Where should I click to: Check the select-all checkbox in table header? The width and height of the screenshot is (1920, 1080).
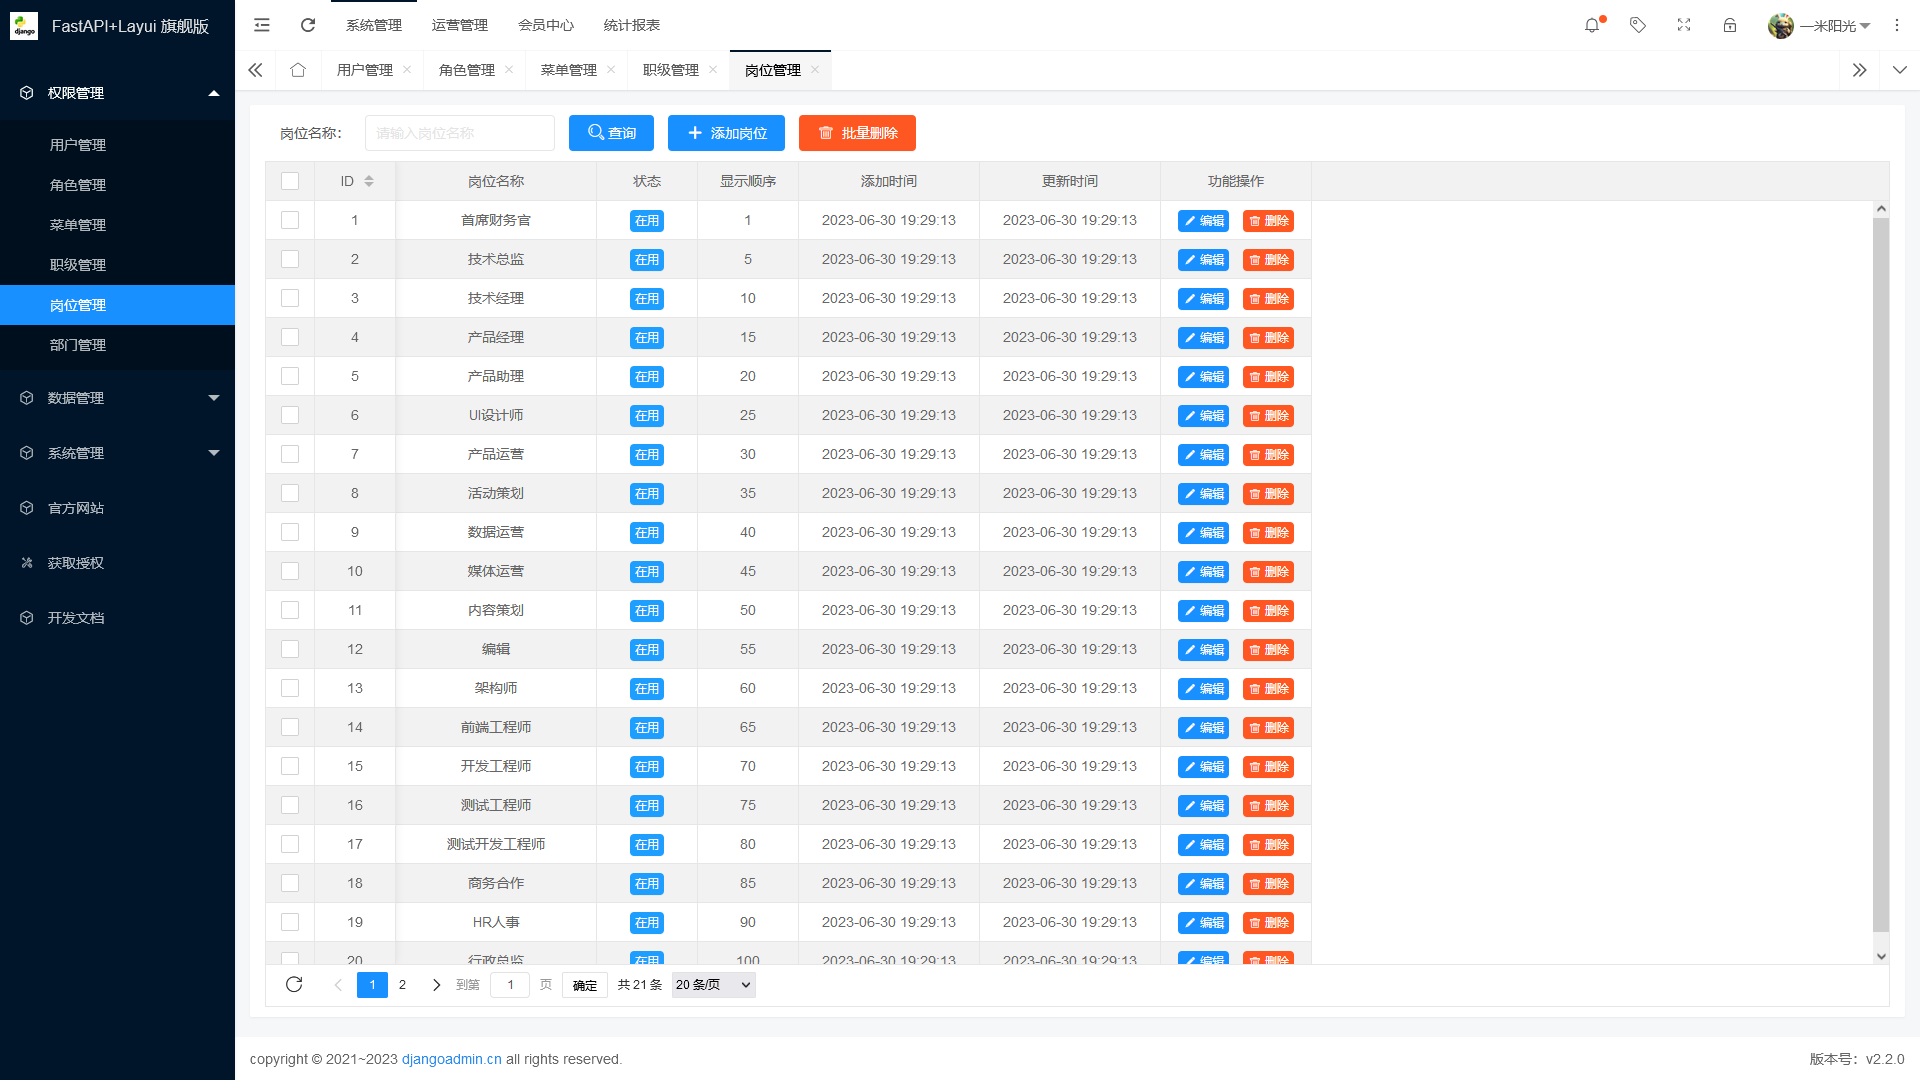[290, 181]
